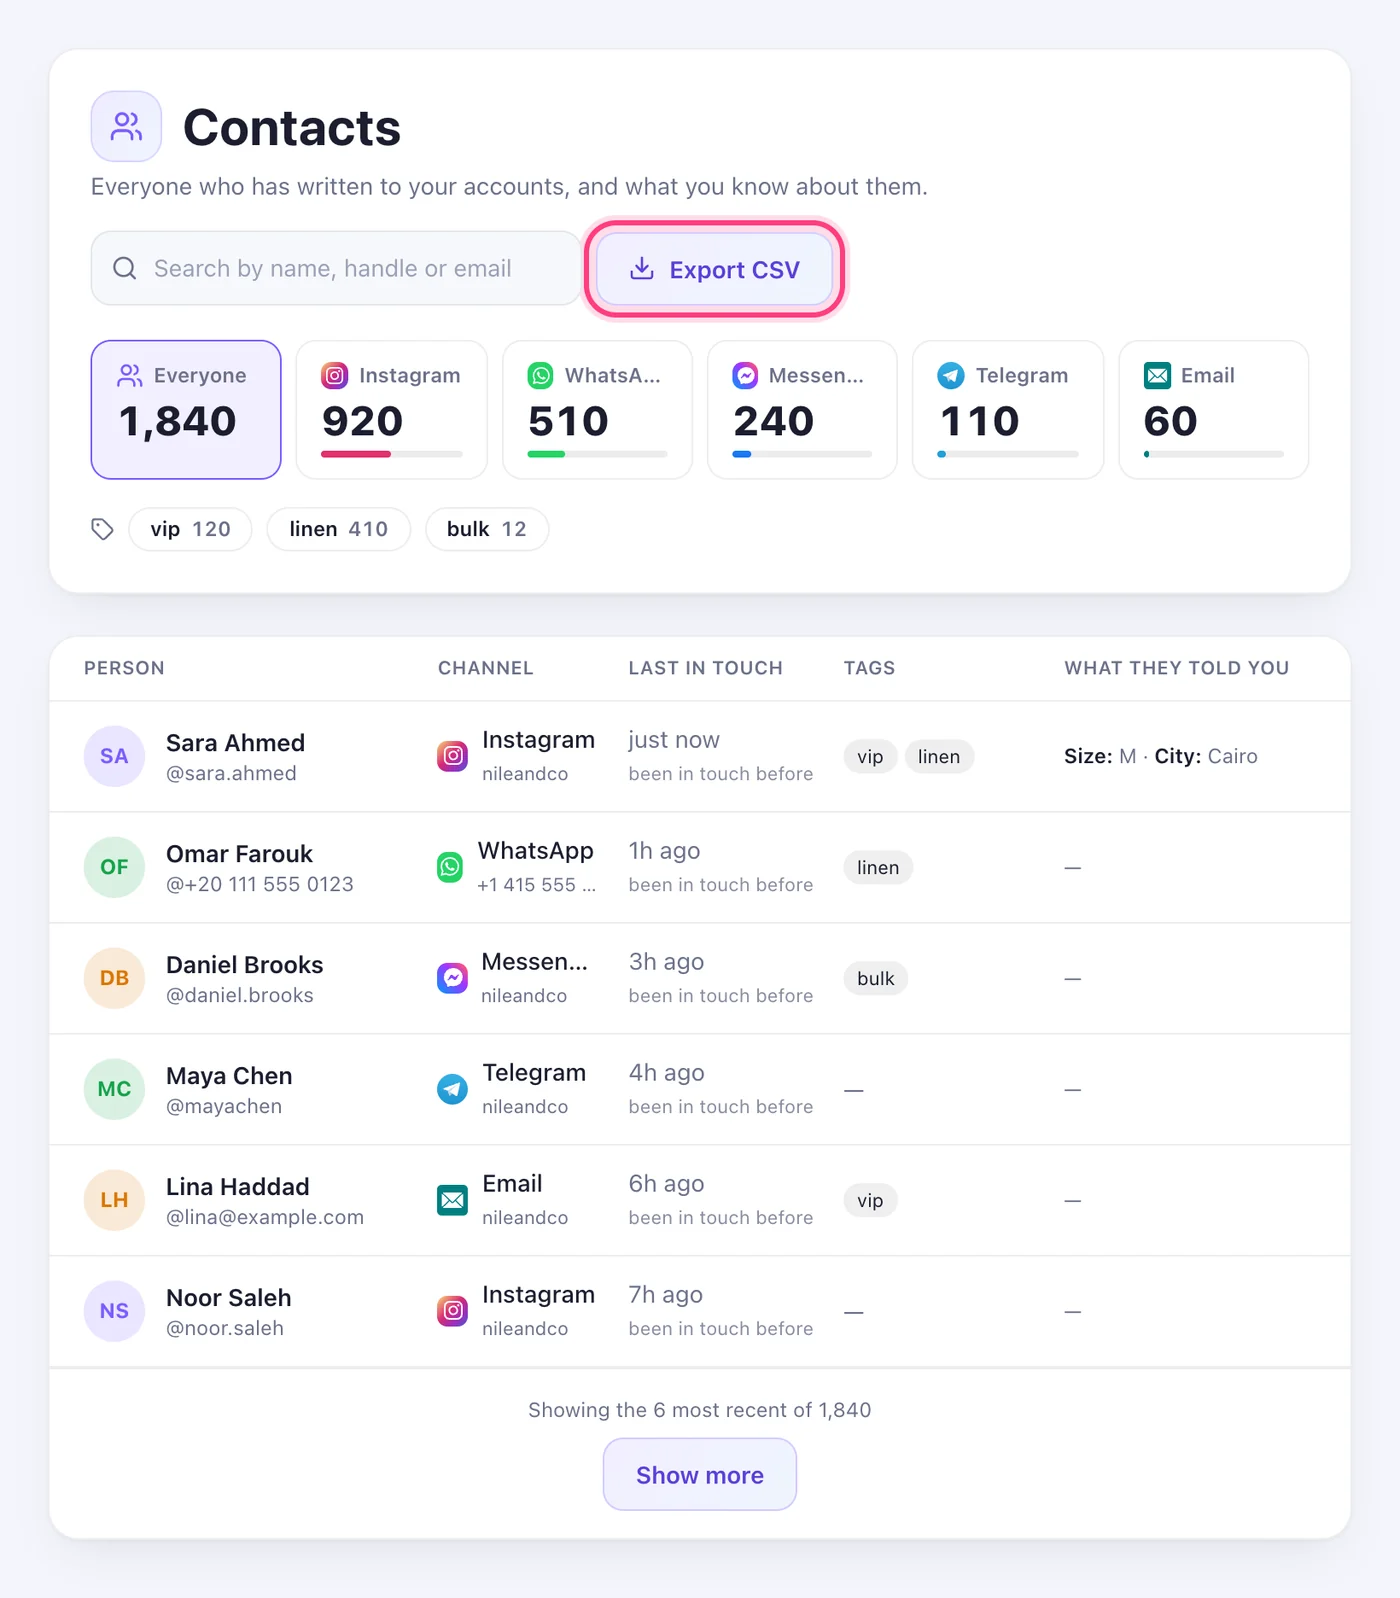The width and height of the screenshot is (1400, 1598).
Task: Filter contacts by Instagram card
Action: (392, 410)
